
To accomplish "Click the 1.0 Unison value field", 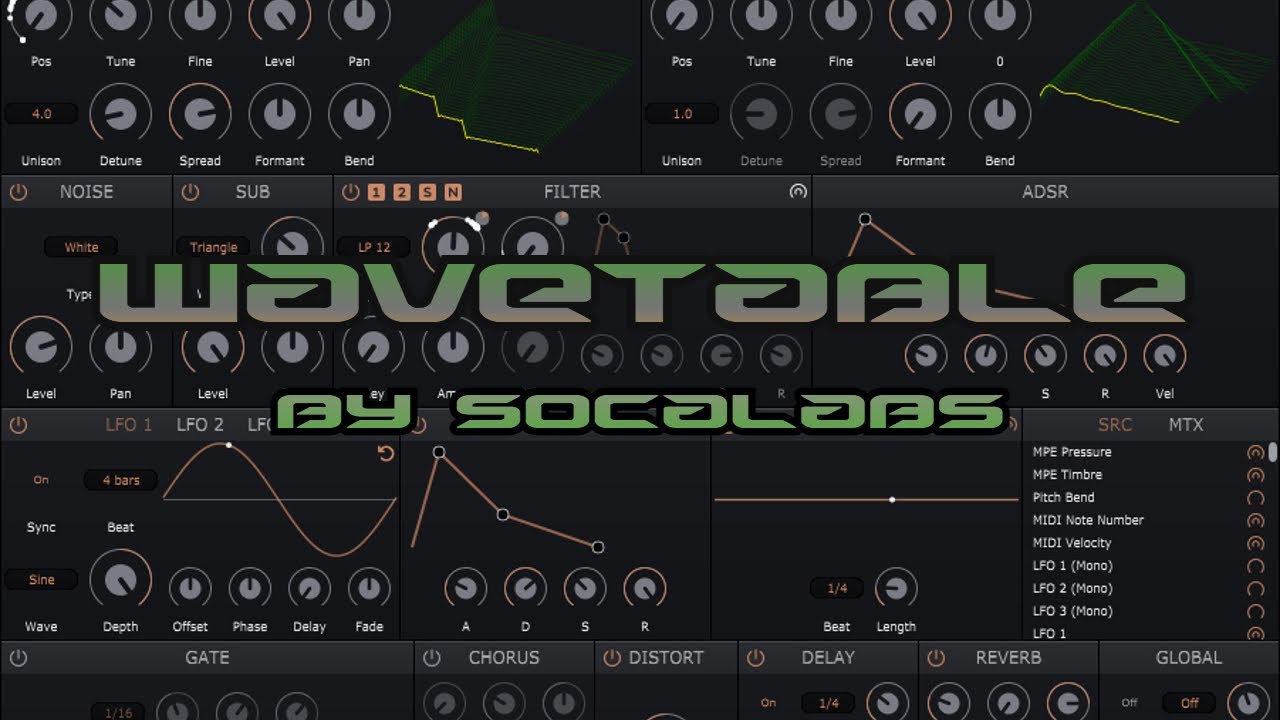I will (x=682, y=114).
